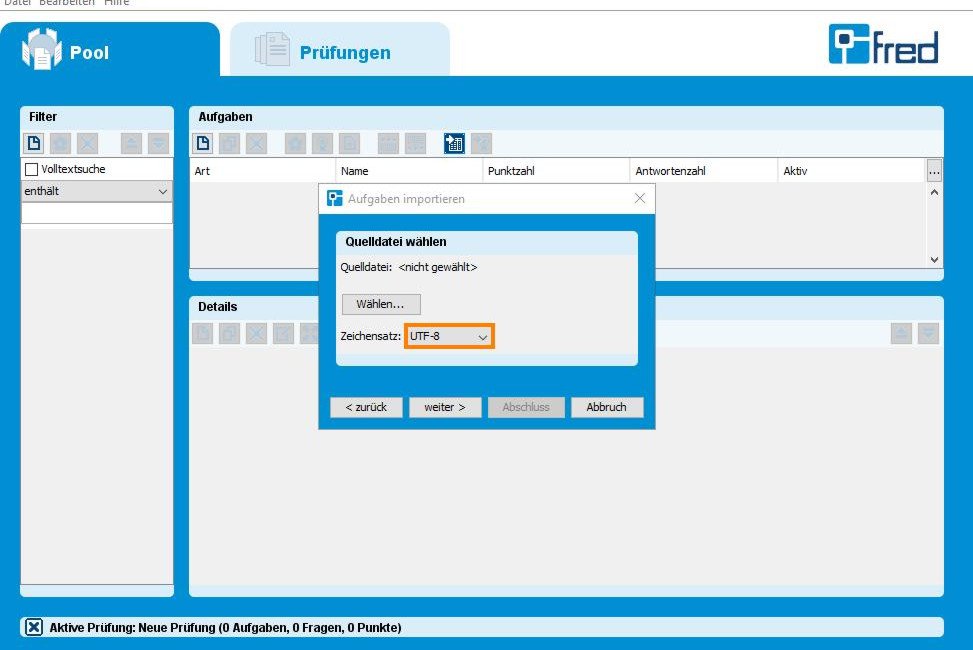Open the Bearbeiten menu
973x650 pixels.
point(67,2)
